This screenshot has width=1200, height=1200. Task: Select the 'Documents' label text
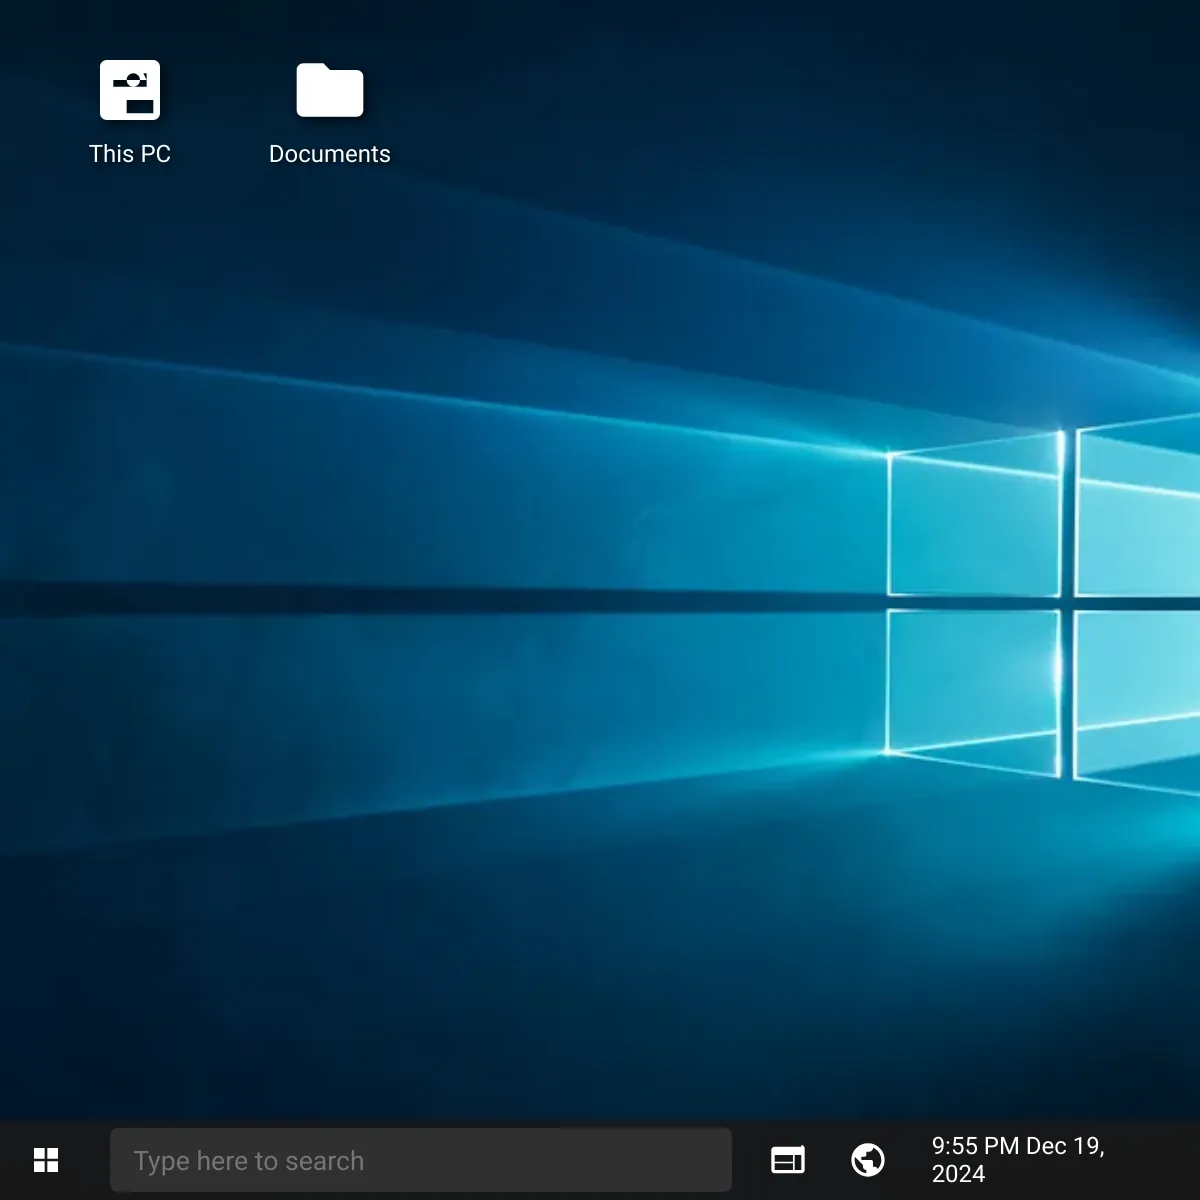pos(330,154)
